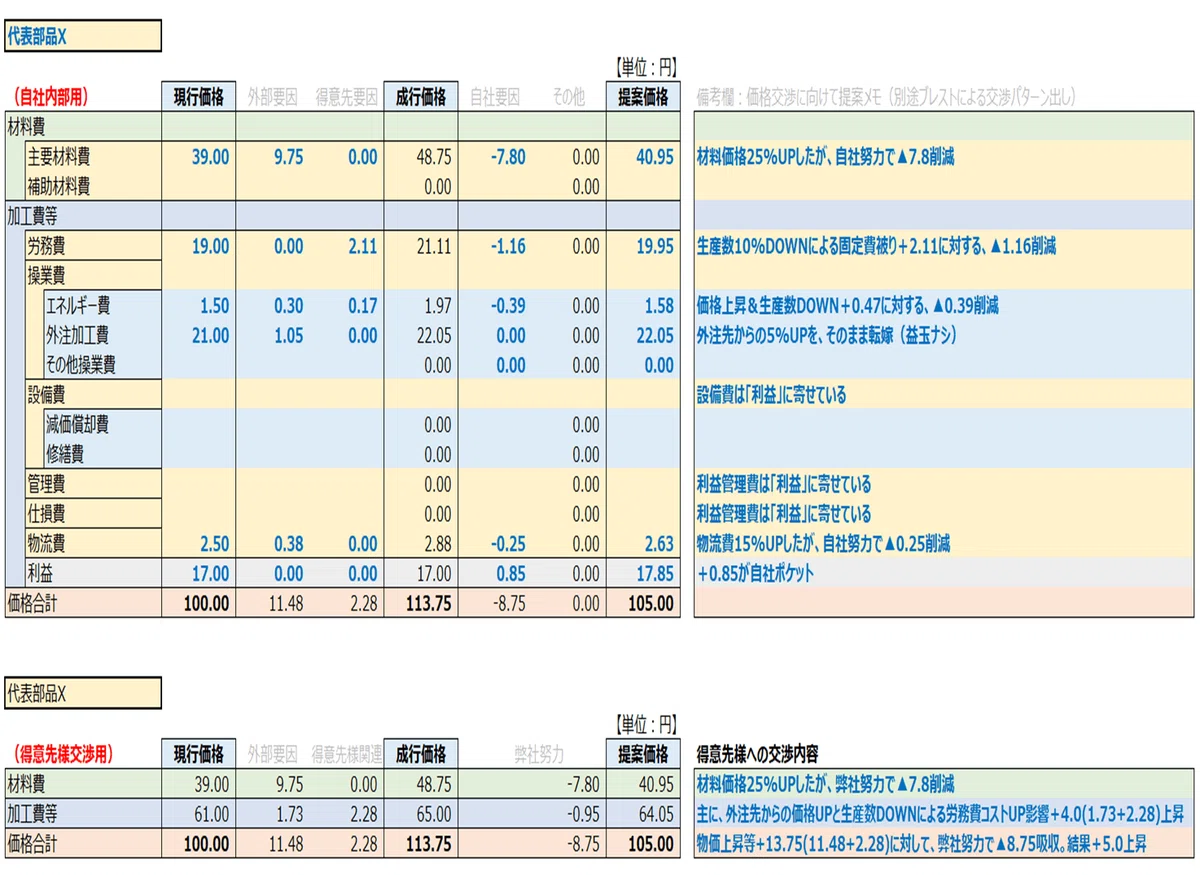The height and width of the screenshot is (875, 1200).
Task: Select the 仕損費 row label
Action: (x=93, y=514)
